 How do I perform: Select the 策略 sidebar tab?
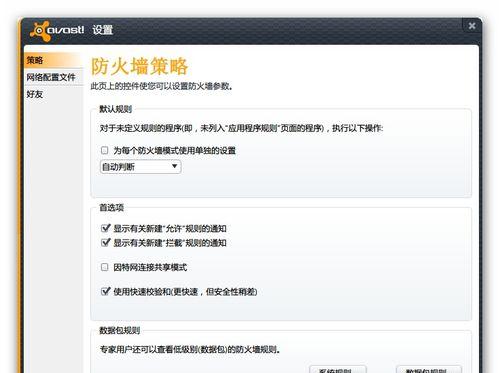pyautogui.click(x=53, y=60)
